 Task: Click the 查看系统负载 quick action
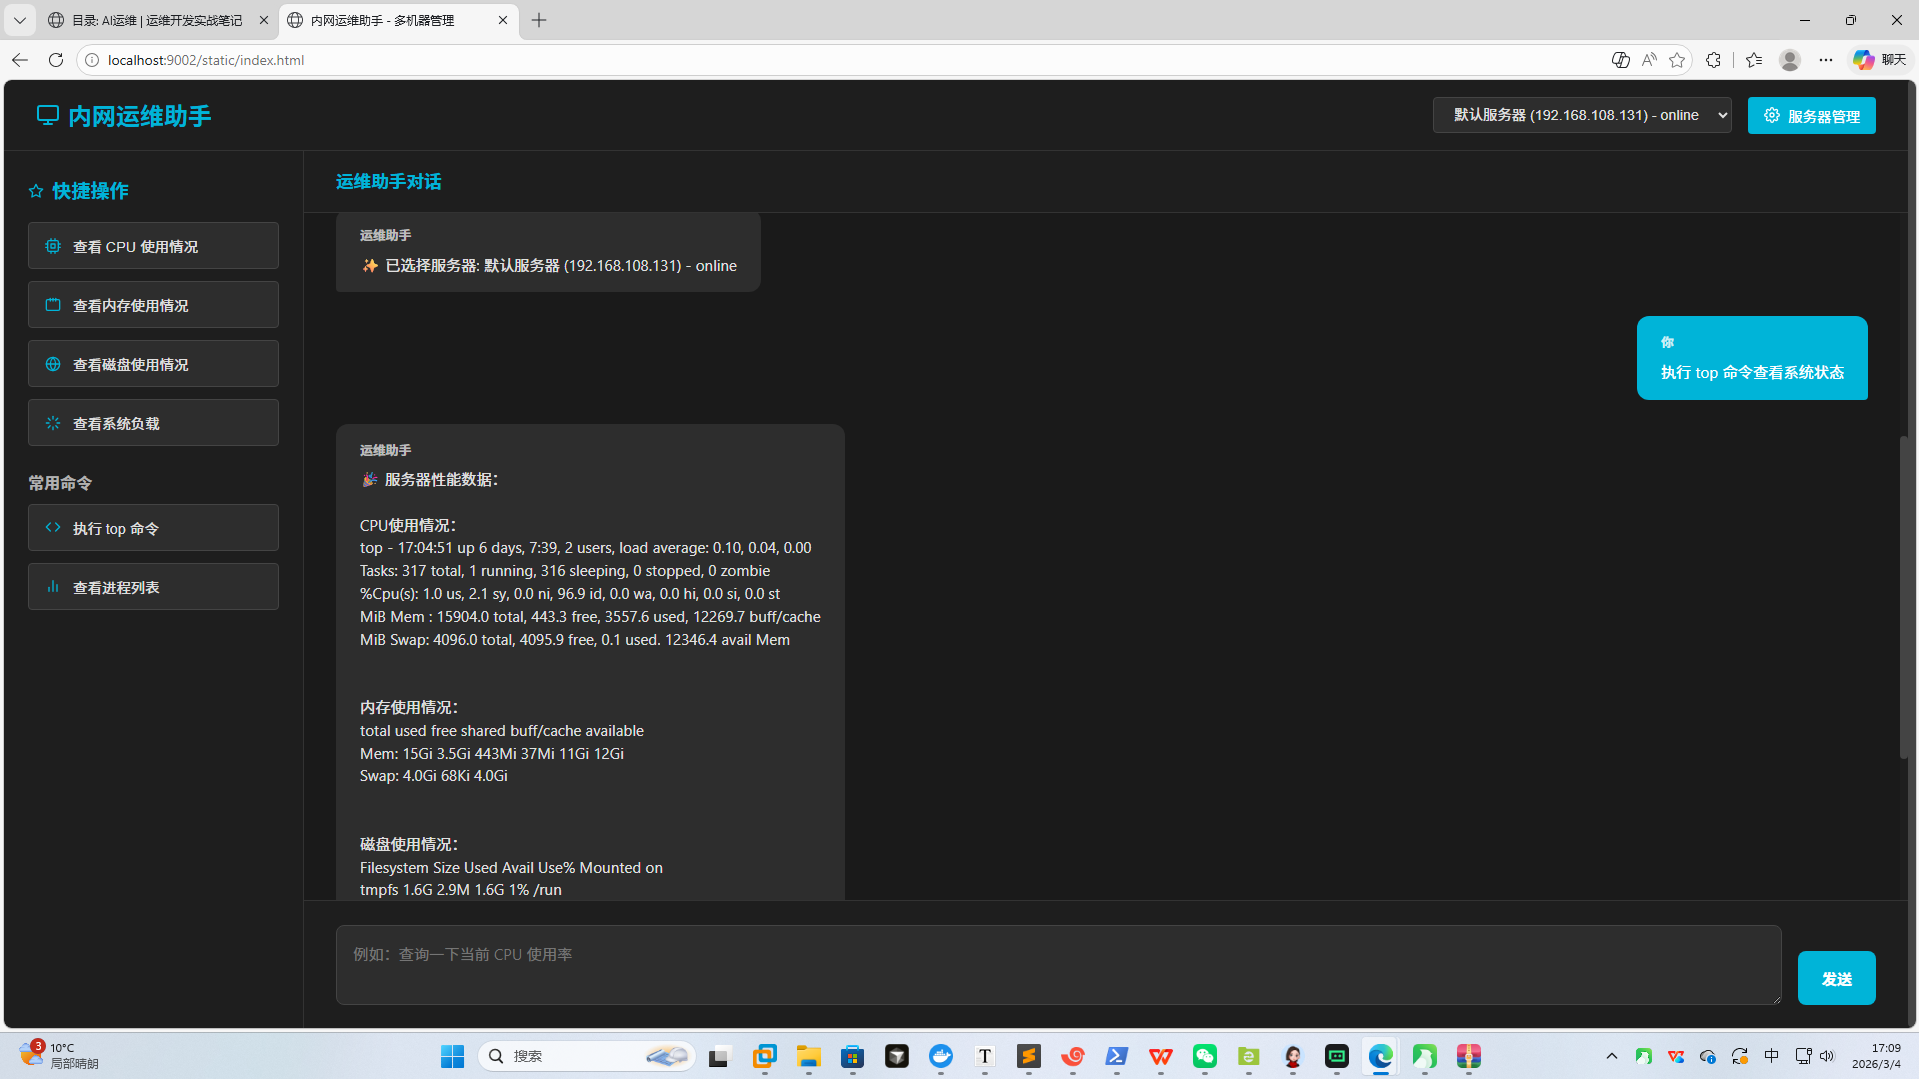tap(153, 423)
